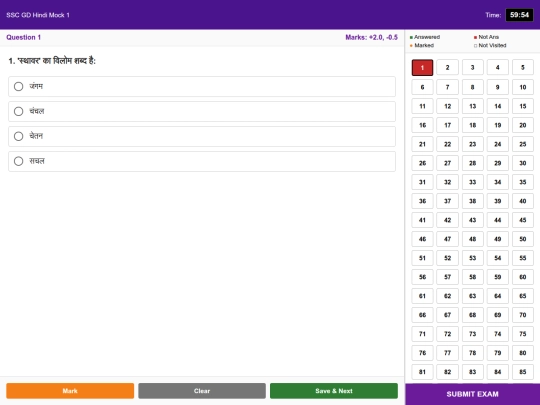Navigate to question 28
The height and width of the screenshot is (405, 540).
[472, 163]
